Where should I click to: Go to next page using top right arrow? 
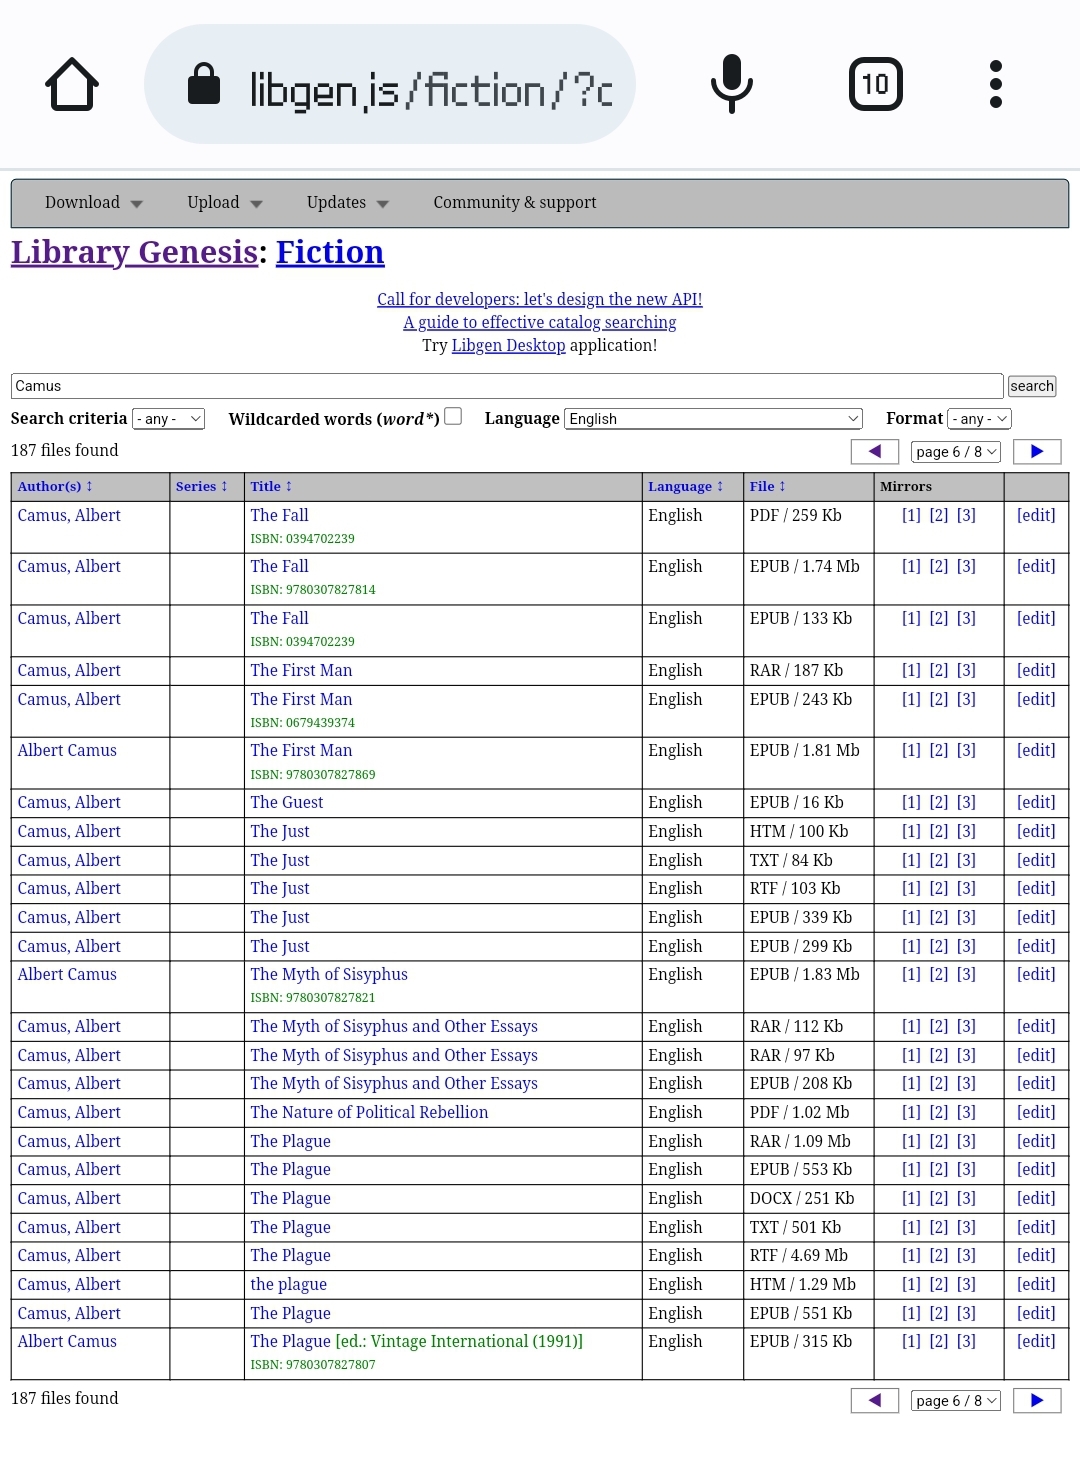click(1037, 452)
